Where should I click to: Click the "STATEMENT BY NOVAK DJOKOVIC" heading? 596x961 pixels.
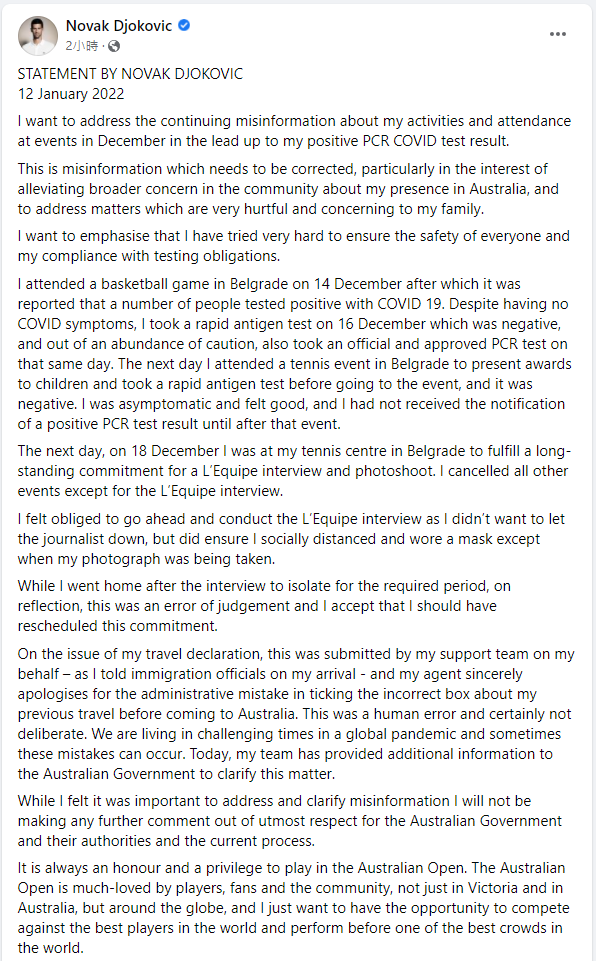tap(130, 74)
